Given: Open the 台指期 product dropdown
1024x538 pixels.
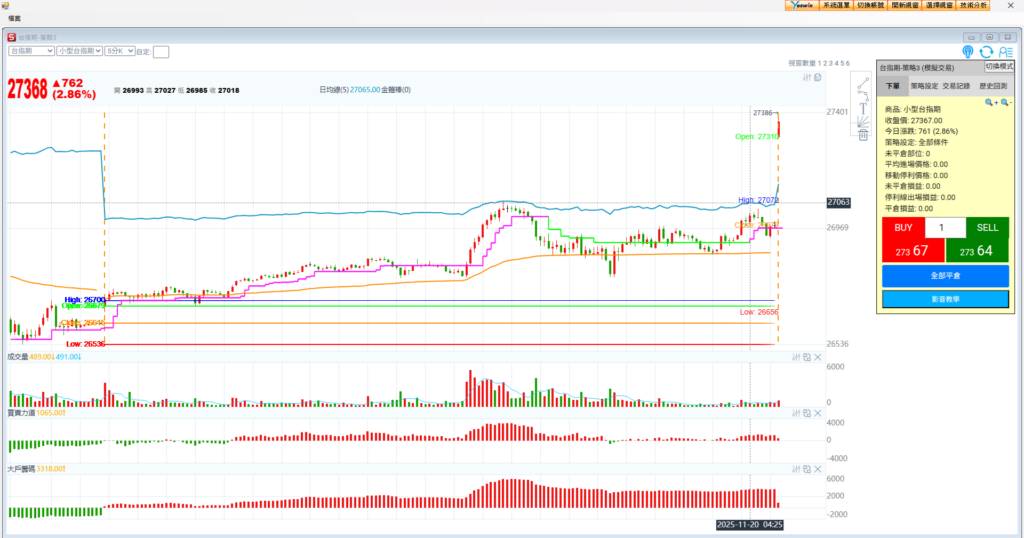Looking at the screenshot, I should 30,50.
